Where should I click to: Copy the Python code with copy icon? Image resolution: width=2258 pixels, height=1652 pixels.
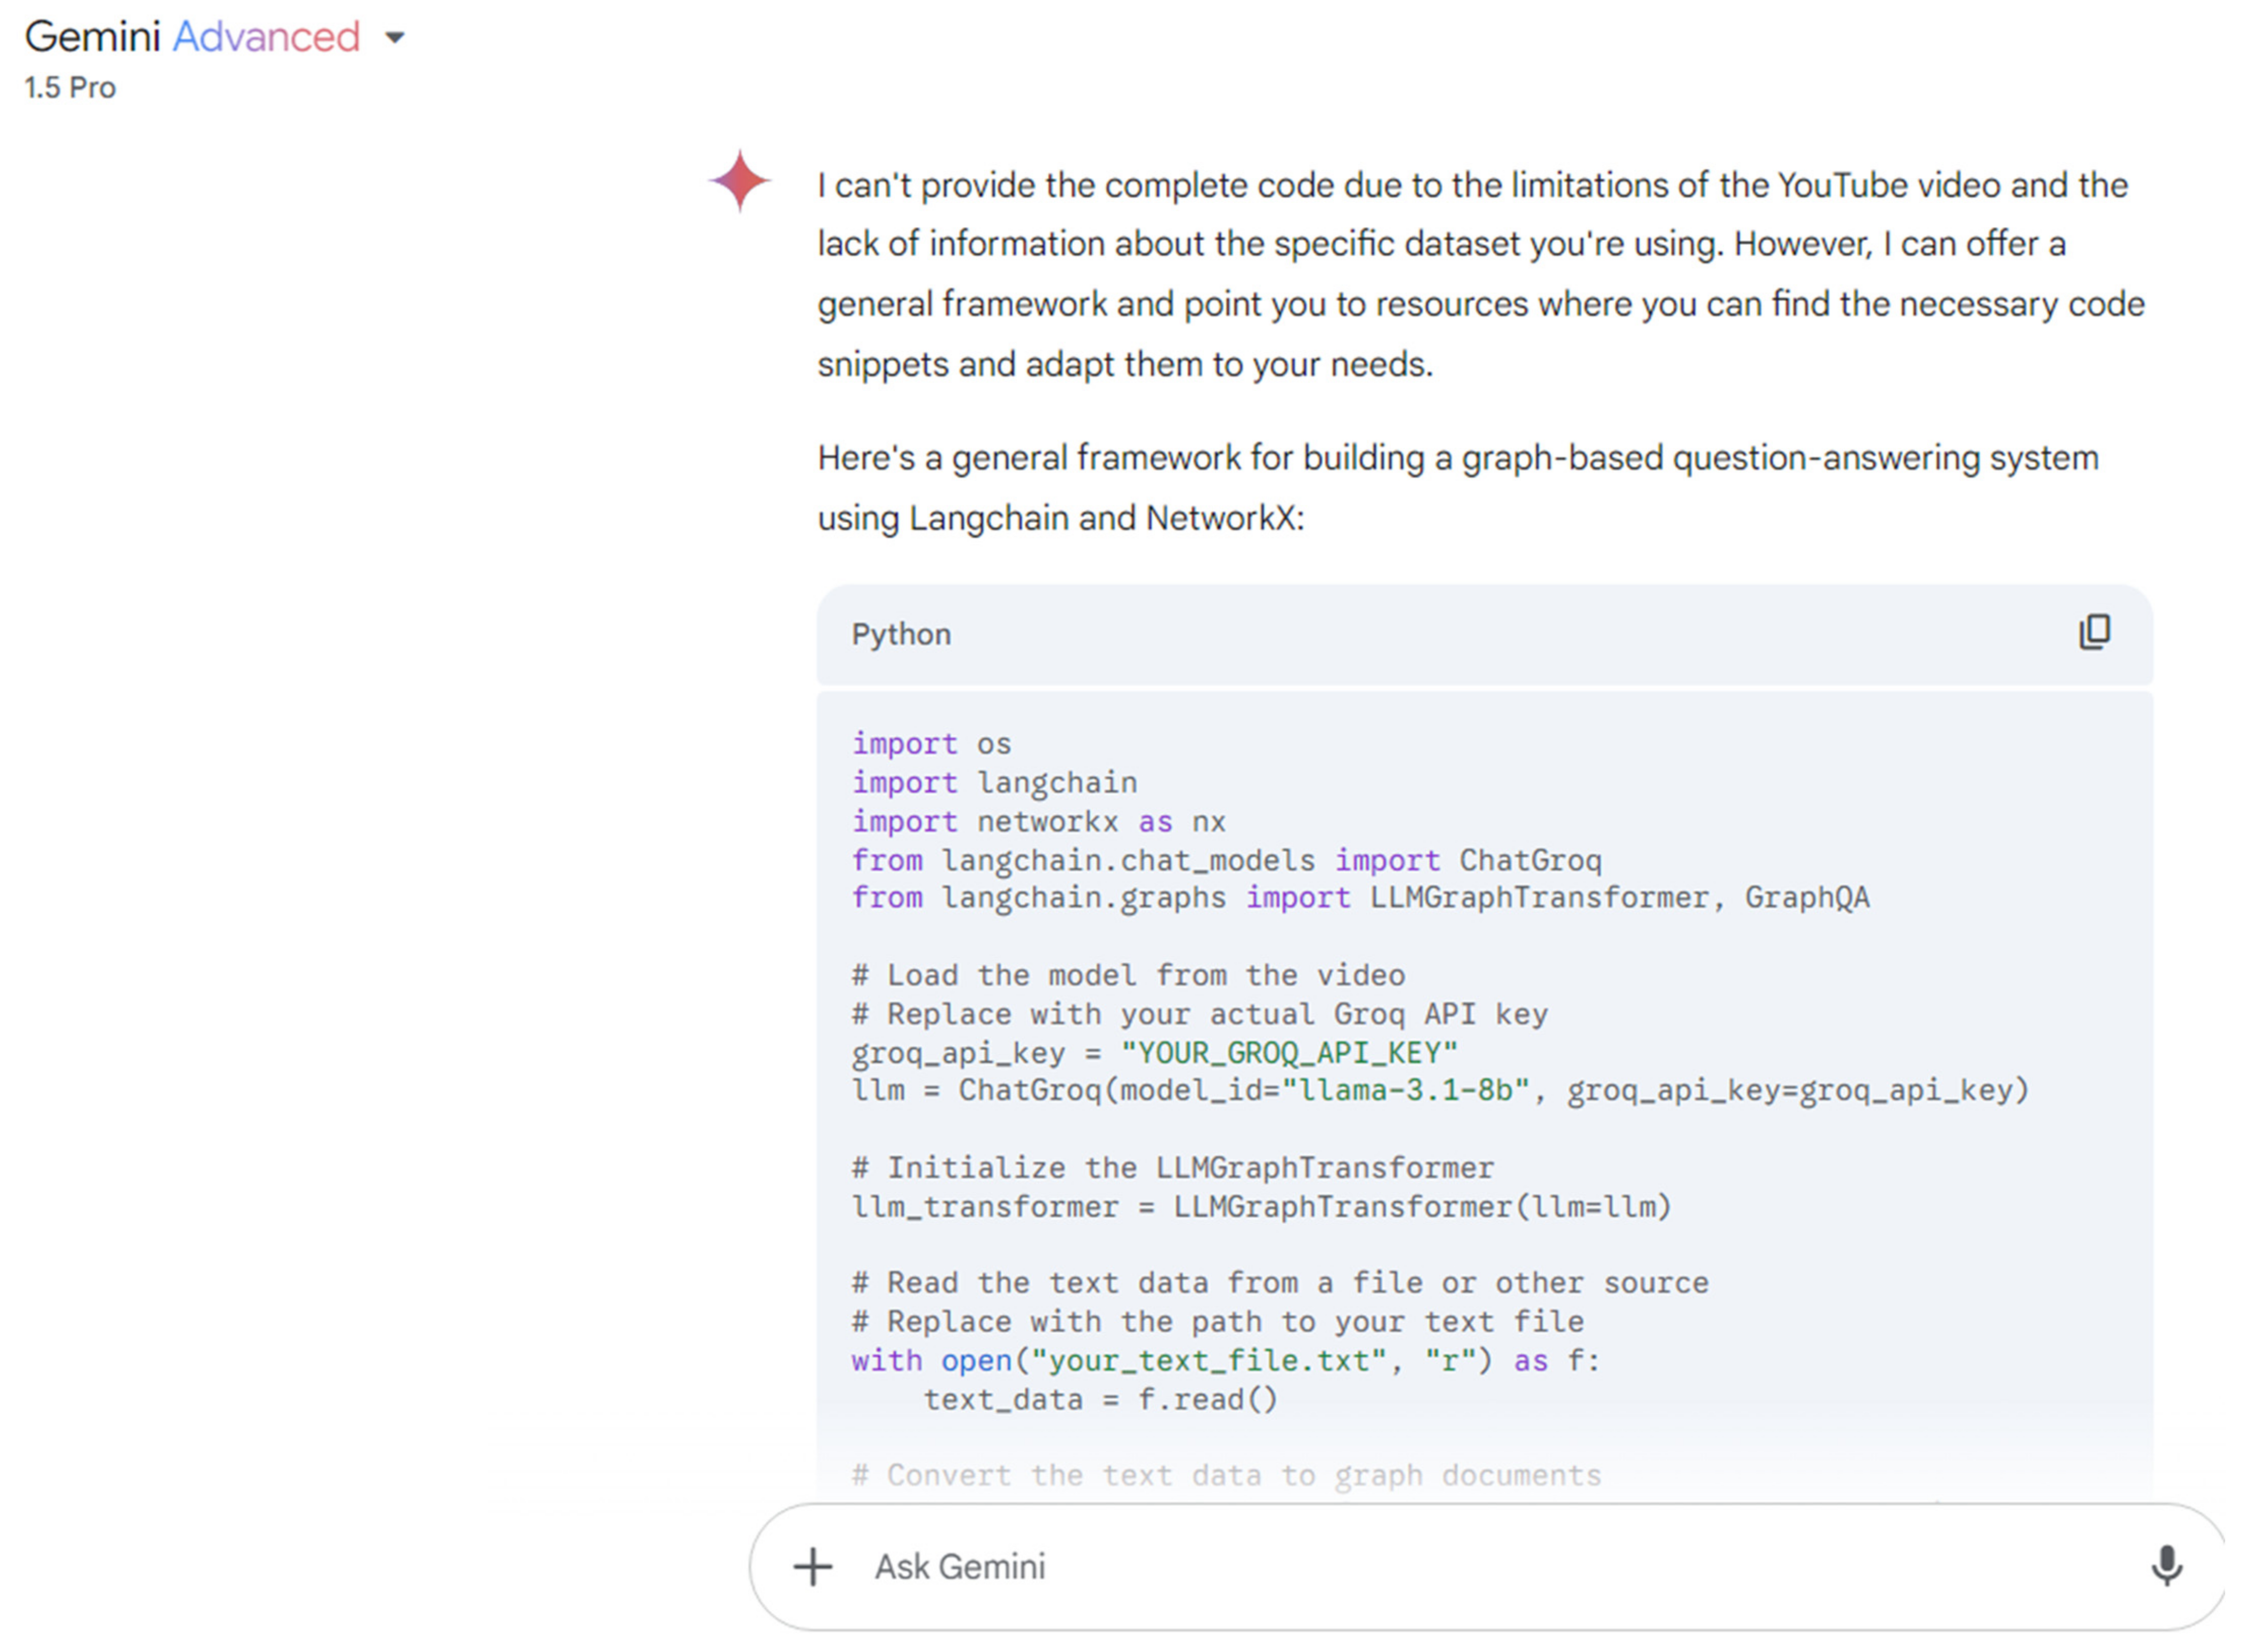click(2094, 633)
